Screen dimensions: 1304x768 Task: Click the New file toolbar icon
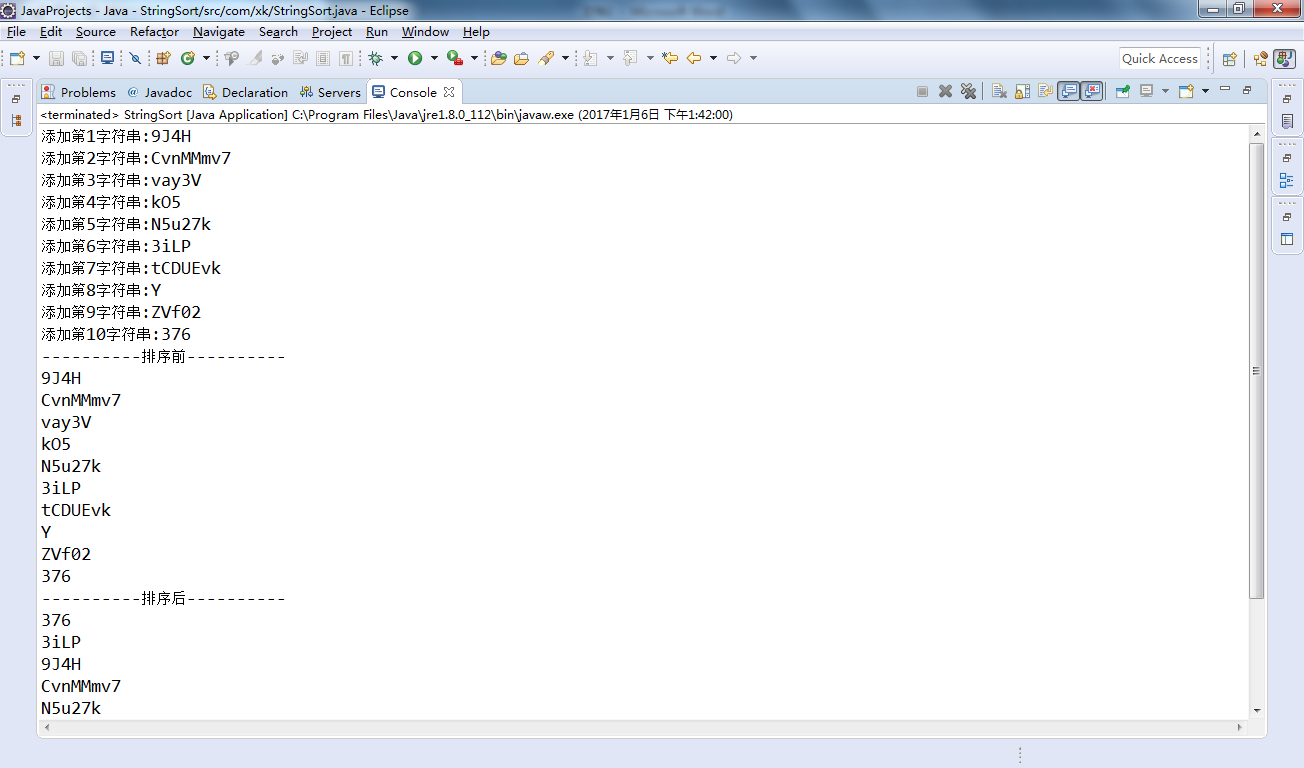pyautogui.click(x=17, y=58)
